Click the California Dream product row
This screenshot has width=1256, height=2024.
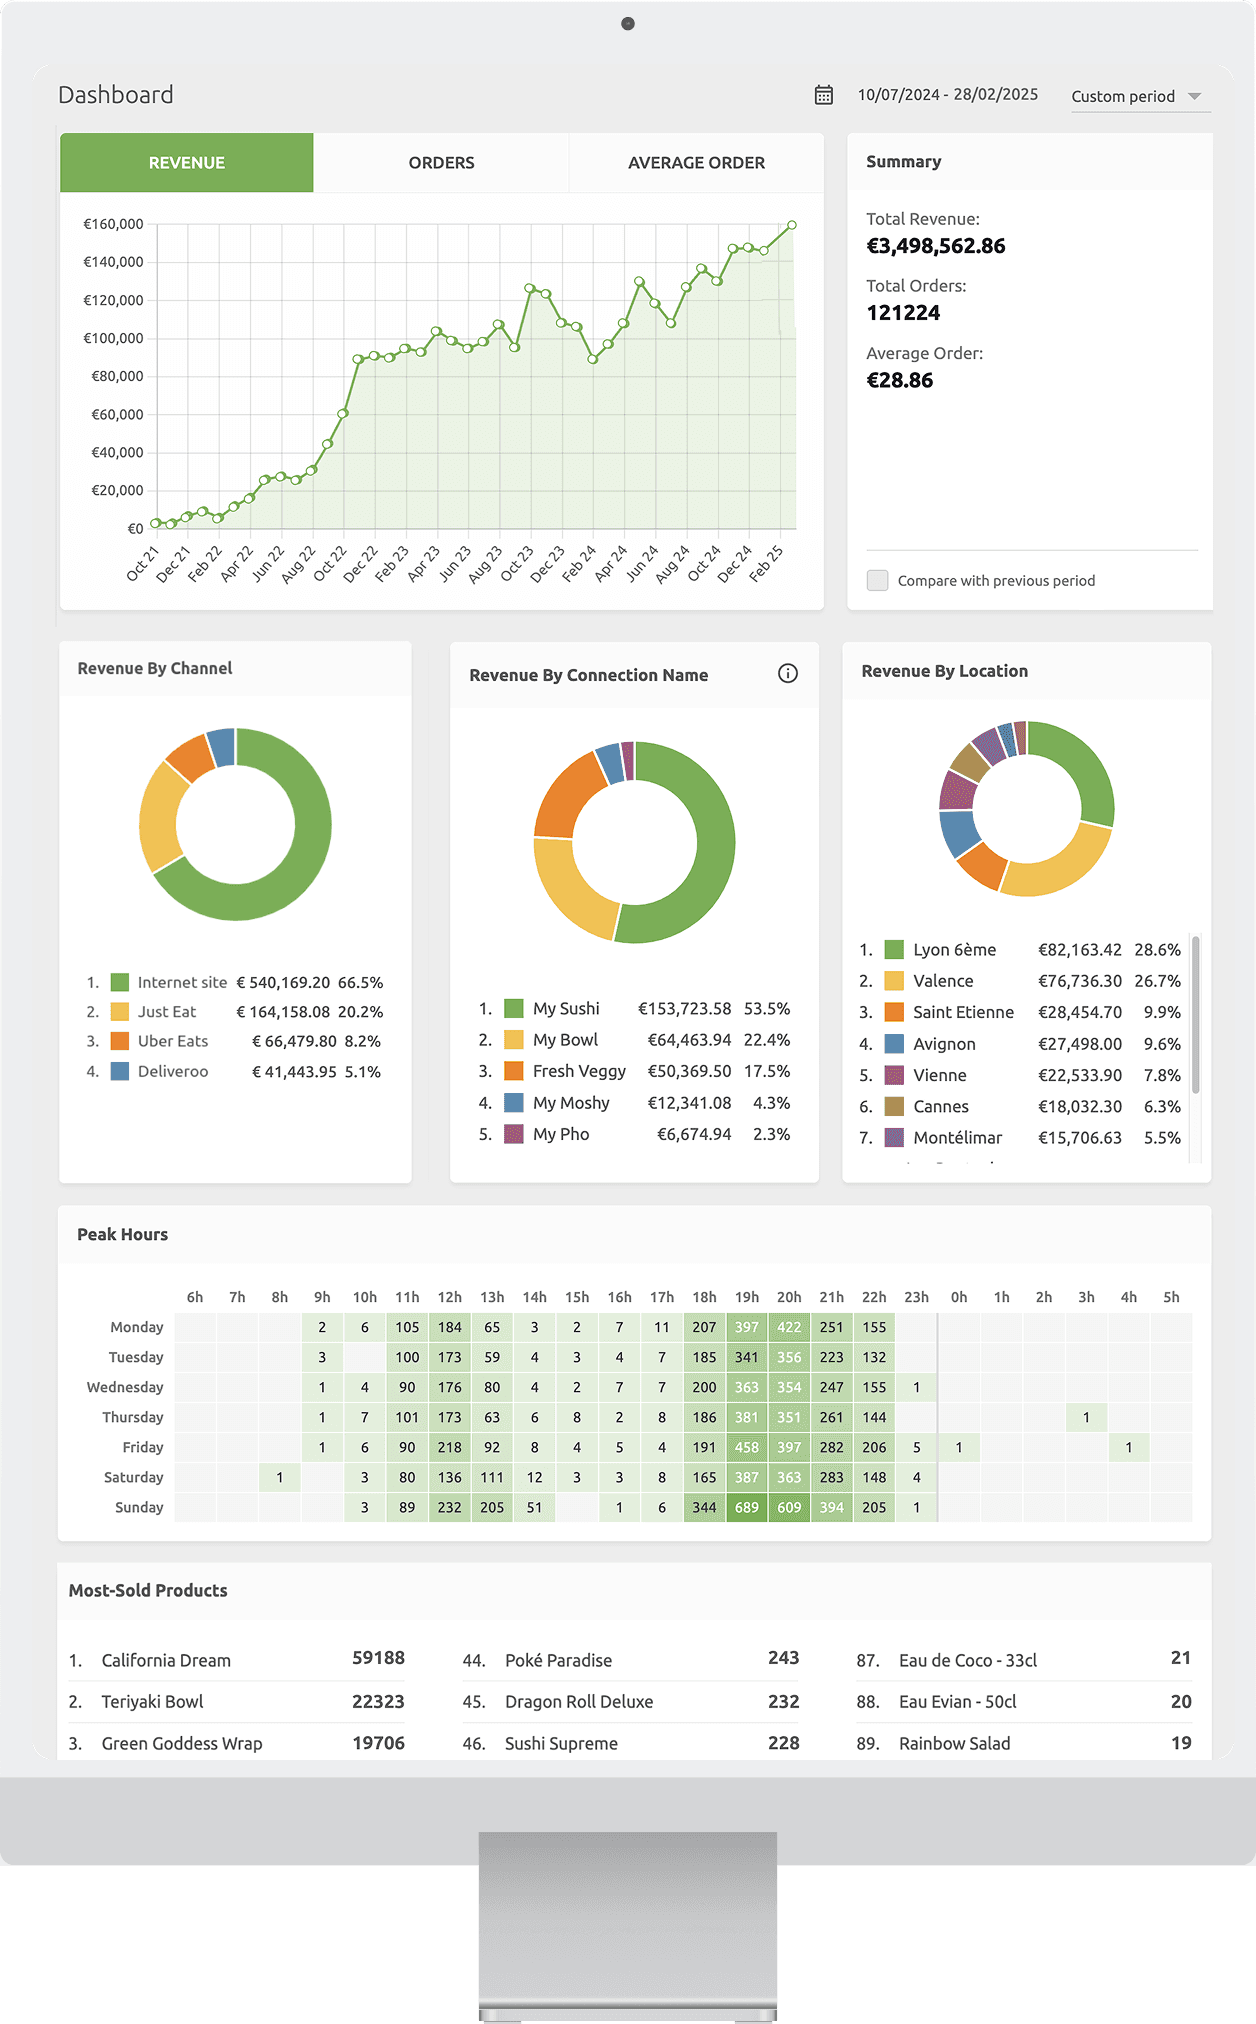[236, 1660]
